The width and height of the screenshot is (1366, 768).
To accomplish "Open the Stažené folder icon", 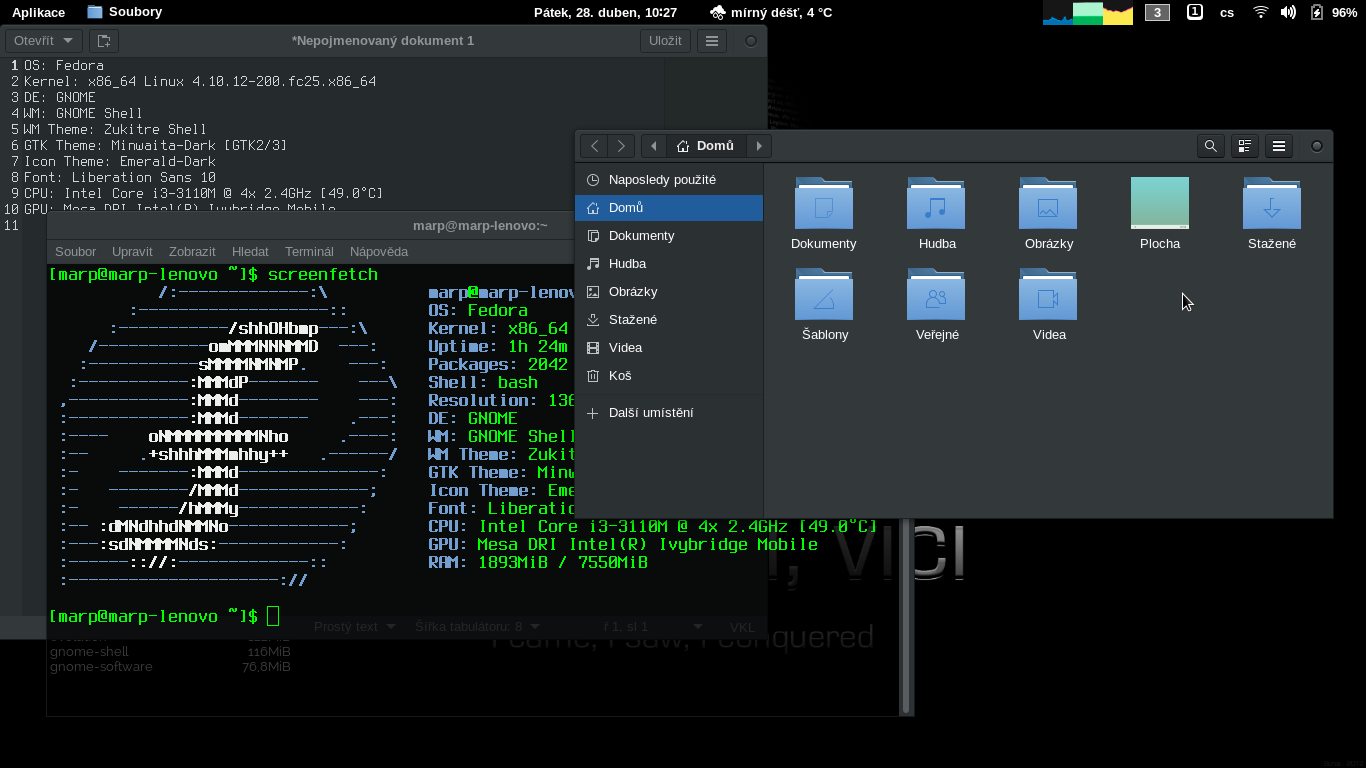I will [1272, 203].
